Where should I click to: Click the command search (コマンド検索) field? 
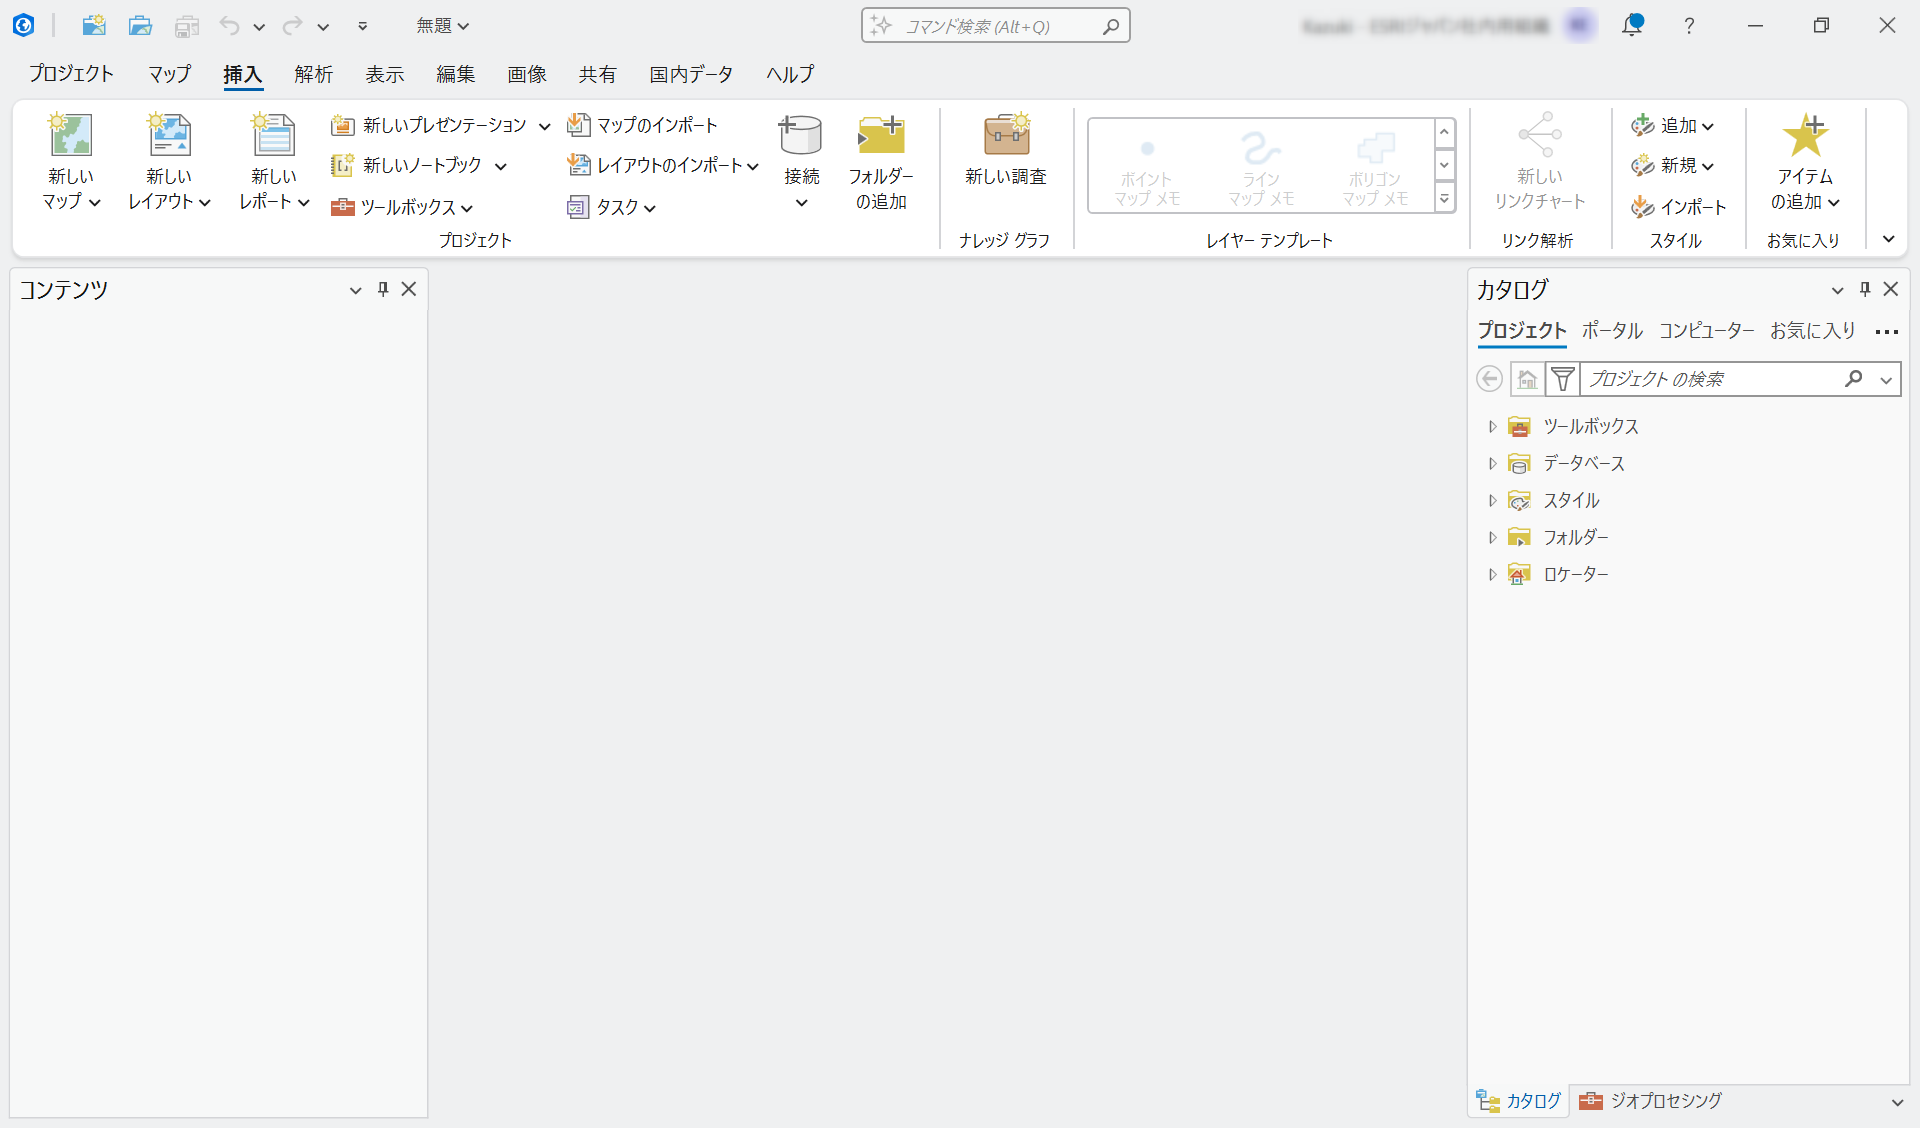(995, 26)
